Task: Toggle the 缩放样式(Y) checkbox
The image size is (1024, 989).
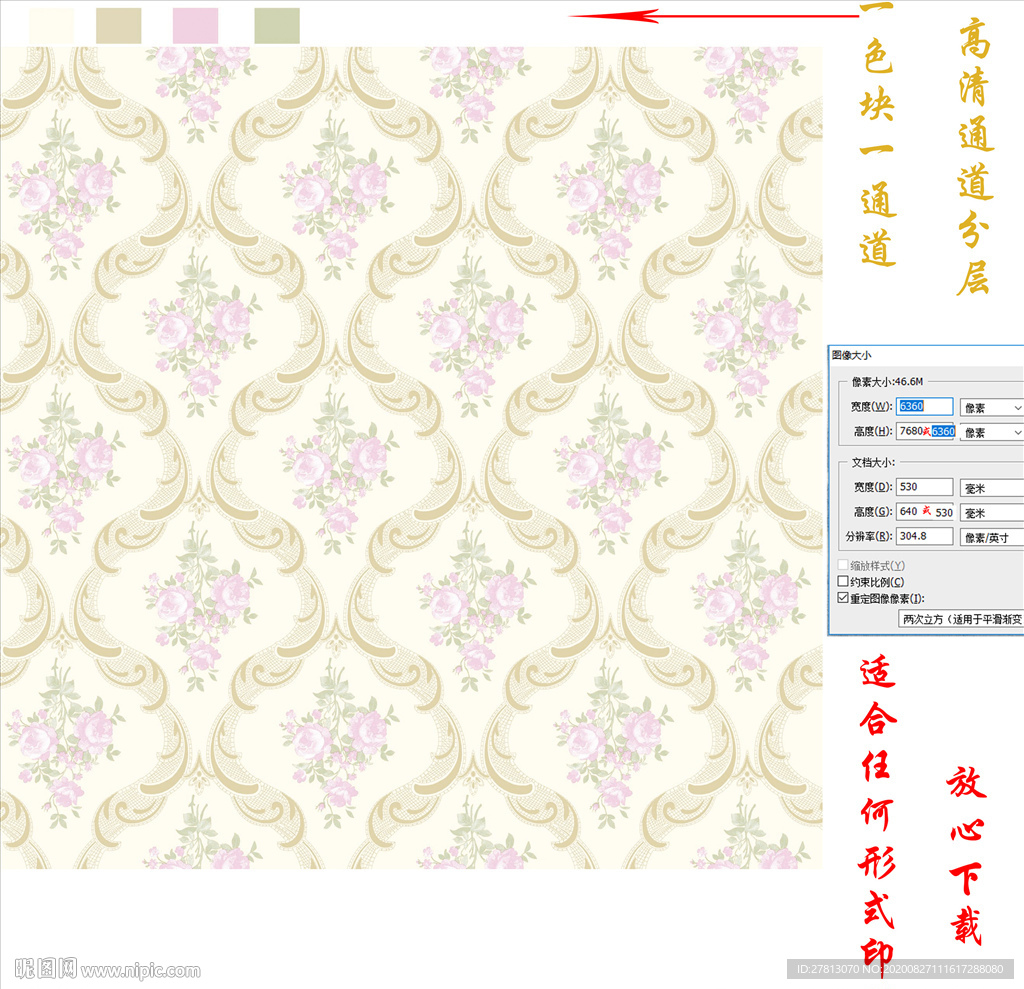Action: pyautogui.click(x=843, y=564)
